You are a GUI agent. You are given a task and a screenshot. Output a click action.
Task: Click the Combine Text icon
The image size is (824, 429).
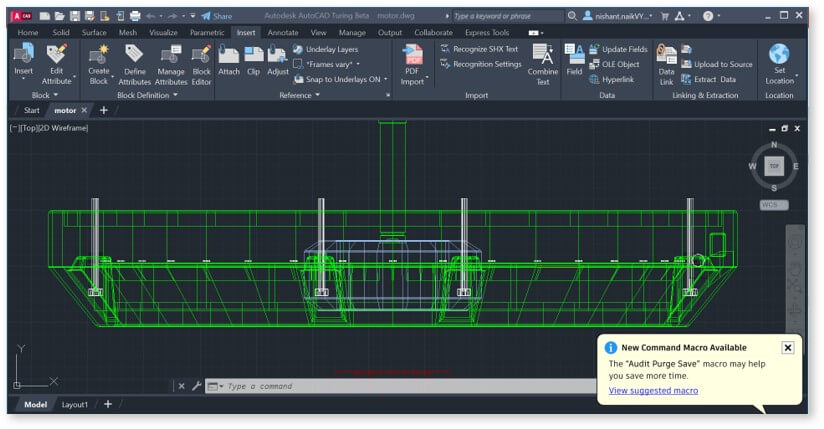tap(543, 54)
